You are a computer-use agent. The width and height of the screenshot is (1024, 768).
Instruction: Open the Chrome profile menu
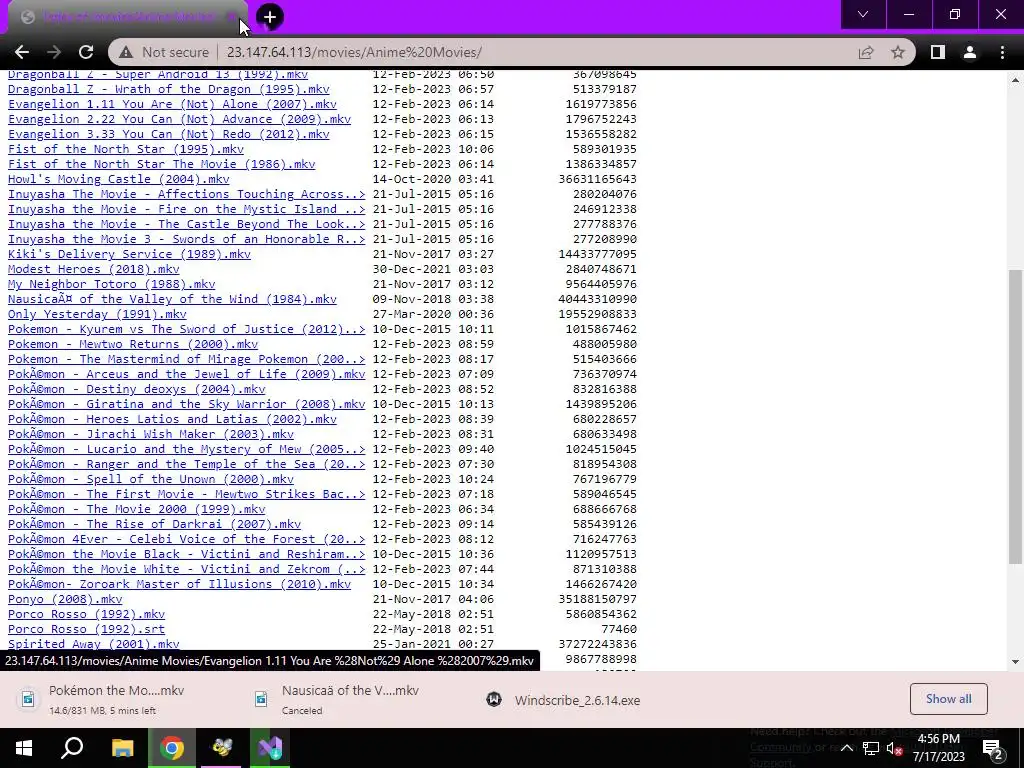970,52
